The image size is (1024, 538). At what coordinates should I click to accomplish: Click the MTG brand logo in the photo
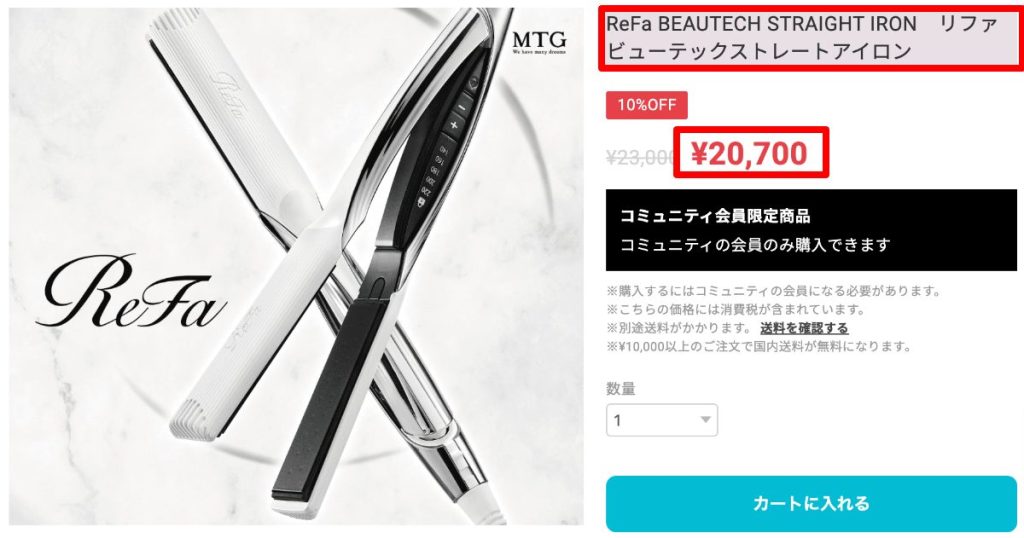(539, 42)
